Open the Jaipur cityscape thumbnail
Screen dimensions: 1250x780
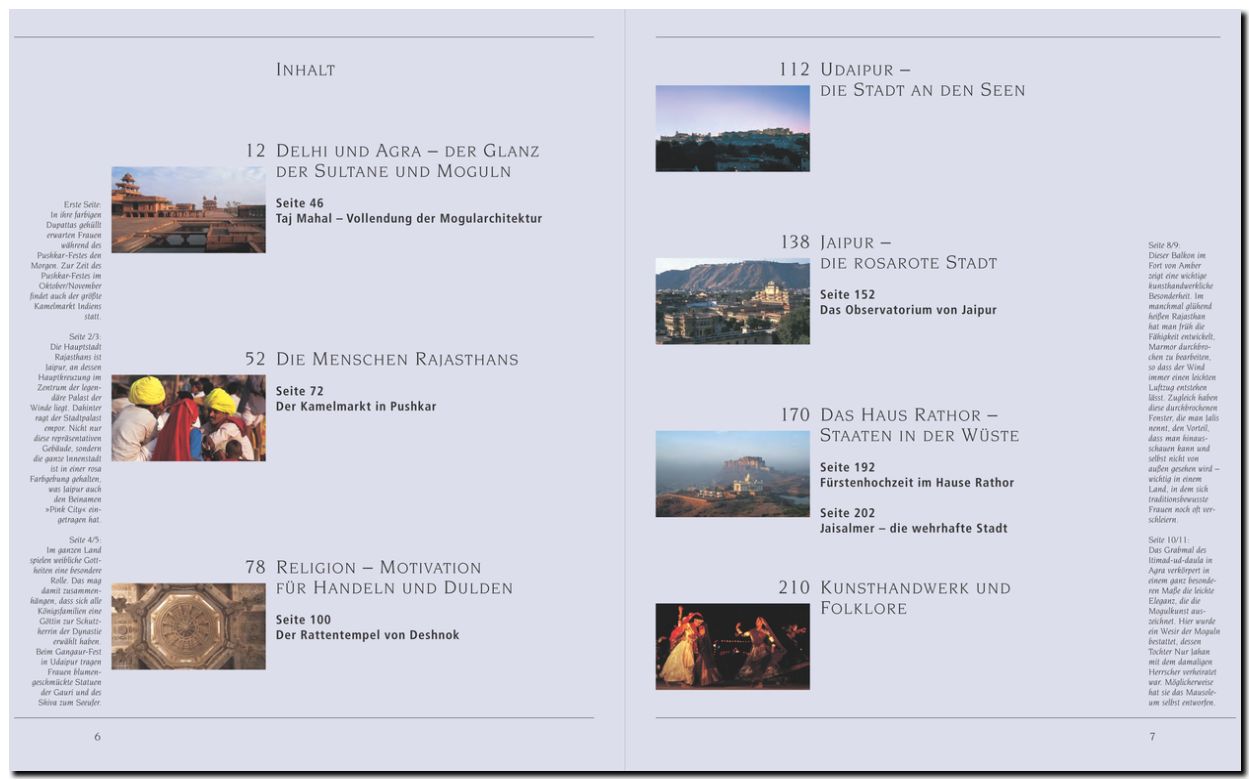click(732, 301)
